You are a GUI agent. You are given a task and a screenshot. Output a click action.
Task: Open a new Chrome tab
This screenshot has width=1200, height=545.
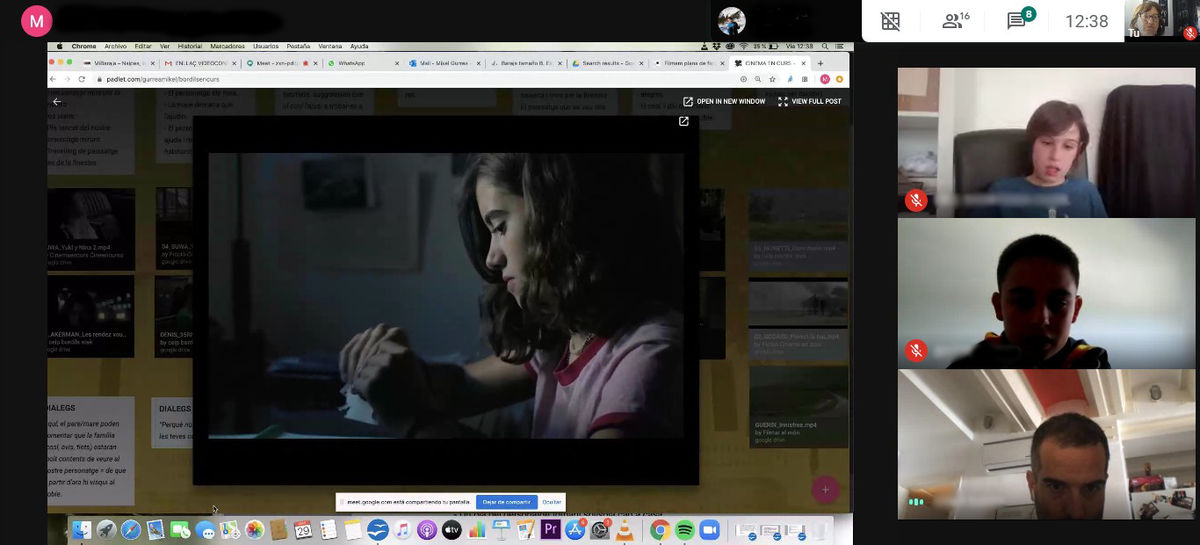[820, 63]
